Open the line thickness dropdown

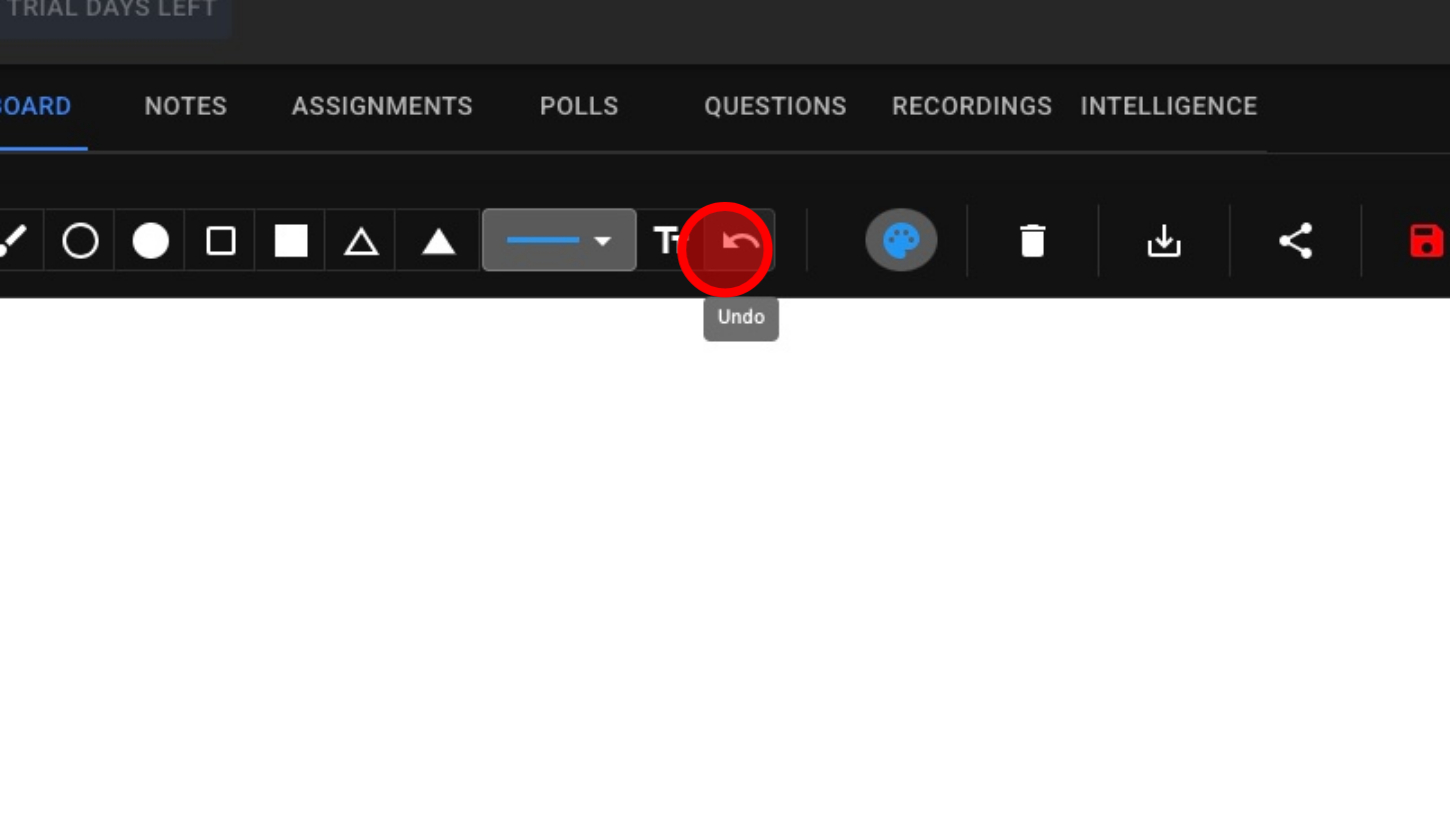tap(559, 240)
